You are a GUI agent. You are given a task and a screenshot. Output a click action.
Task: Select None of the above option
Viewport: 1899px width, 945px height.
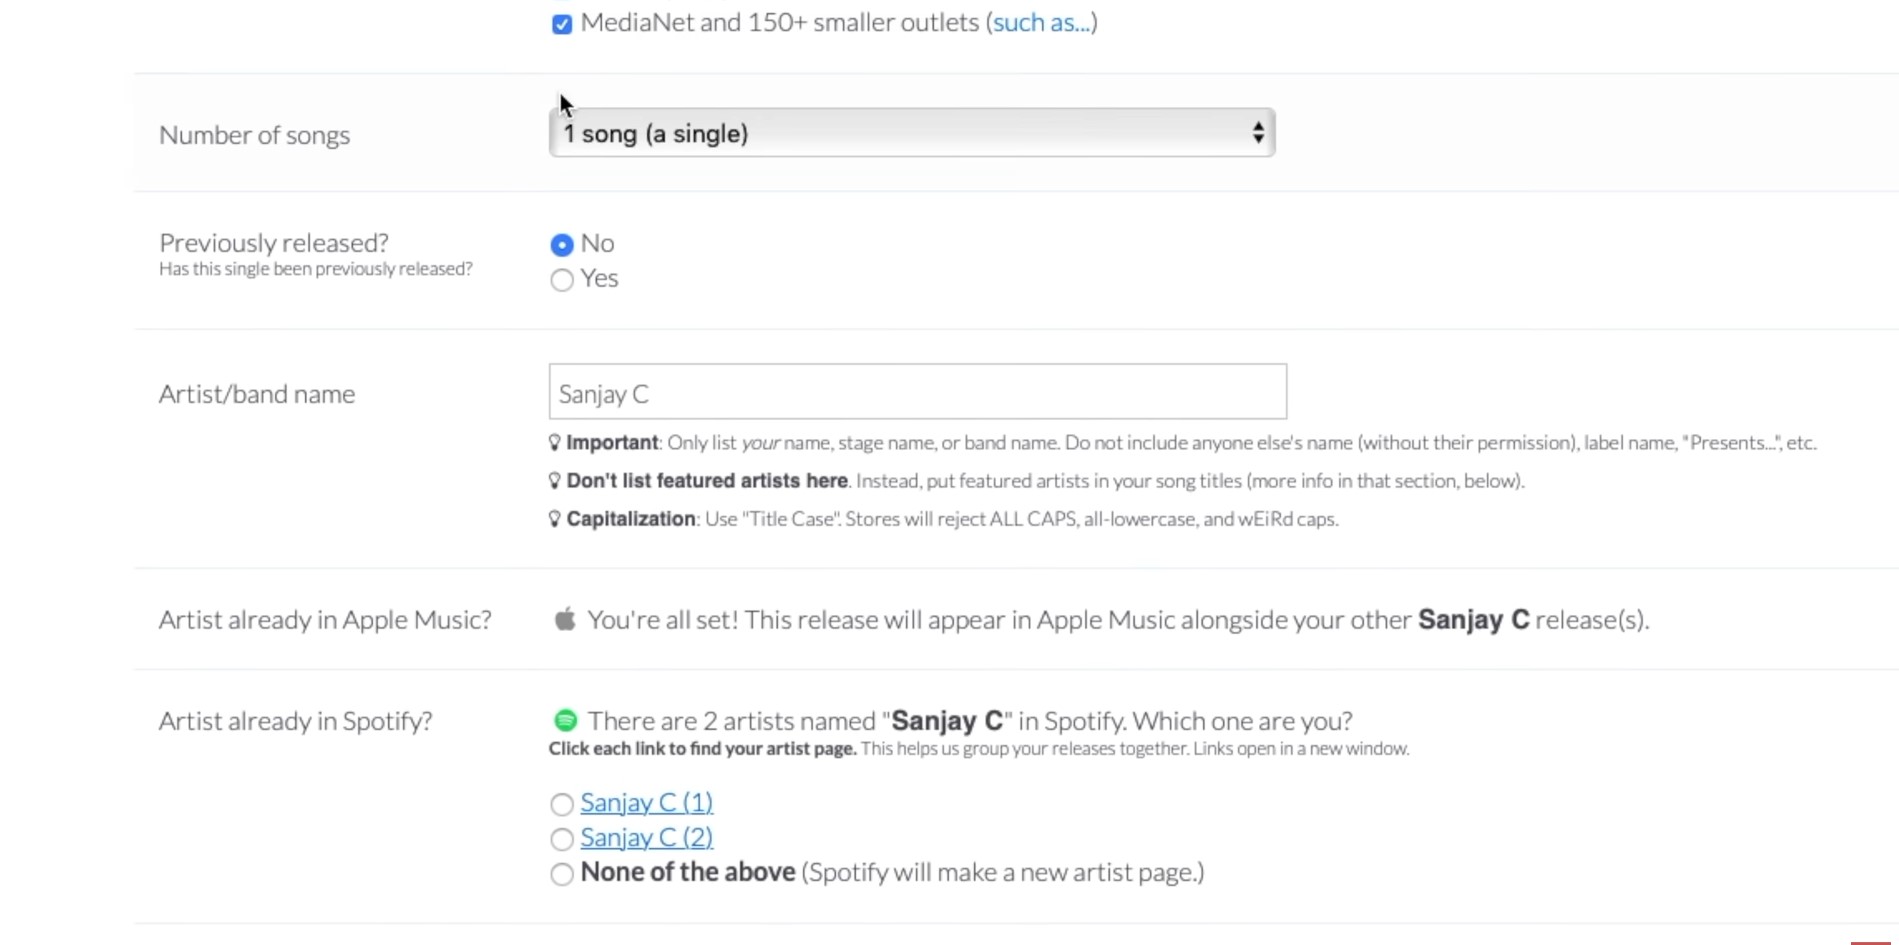tap(562, 874)
